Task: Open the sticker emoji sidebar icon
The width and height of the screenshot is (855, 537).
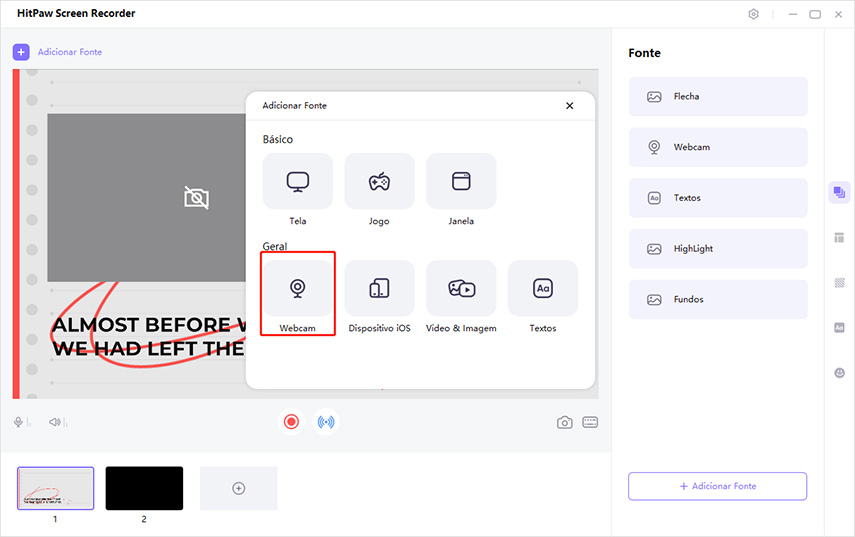Action: [x=839, y=373]
